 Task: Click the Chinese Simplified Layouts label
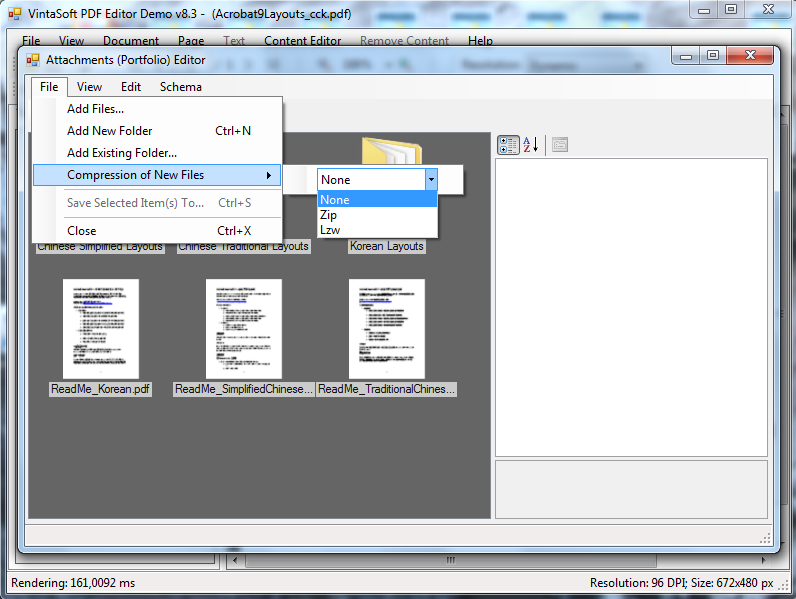click(100, 247)
